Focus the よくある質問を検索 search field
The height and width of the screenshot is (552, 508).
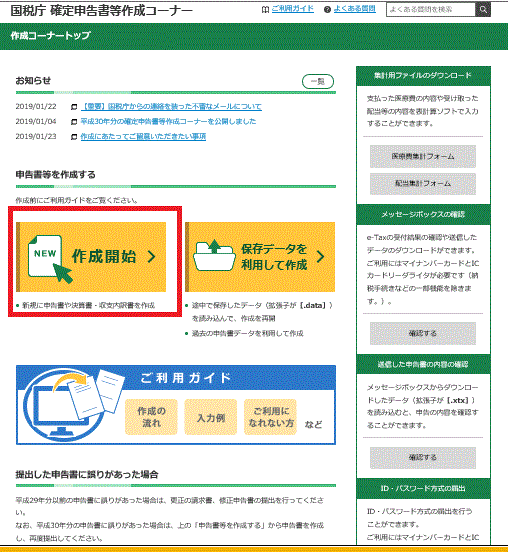(431, 9)
